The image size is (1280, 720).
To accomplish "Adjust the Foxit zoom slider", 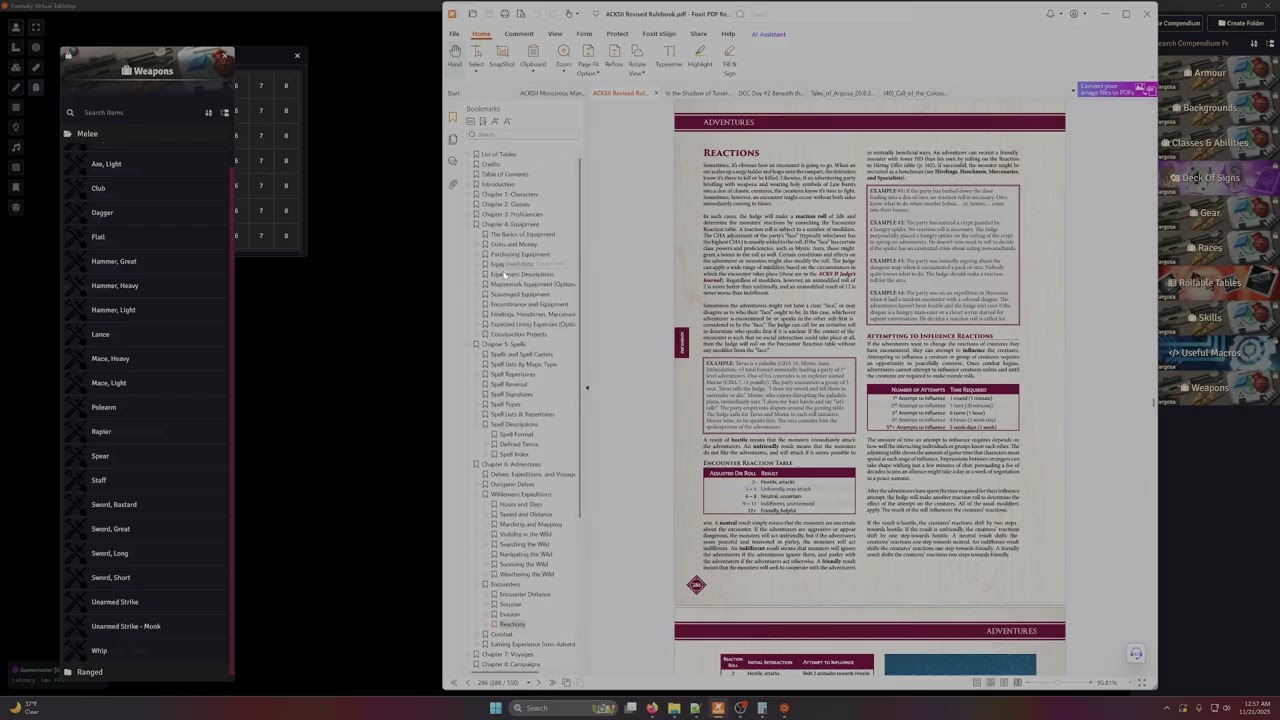I will pos(1057,682).
